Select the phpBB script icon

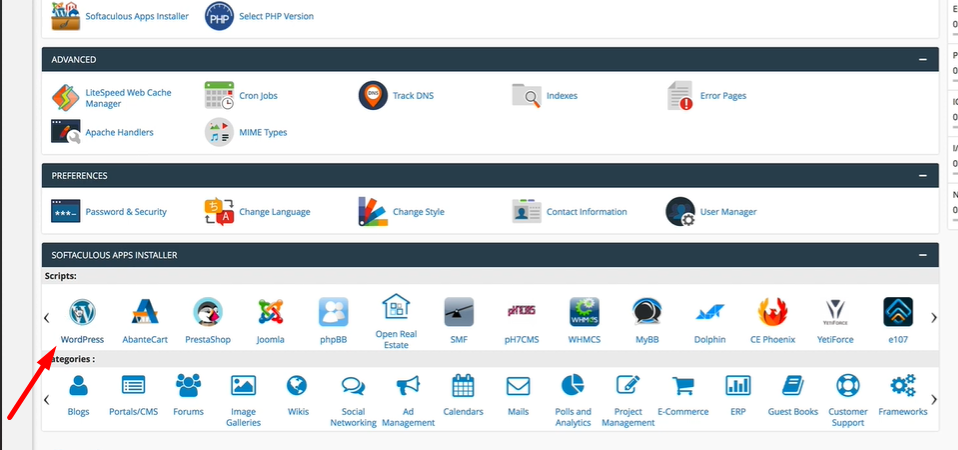tap(334, 312)
